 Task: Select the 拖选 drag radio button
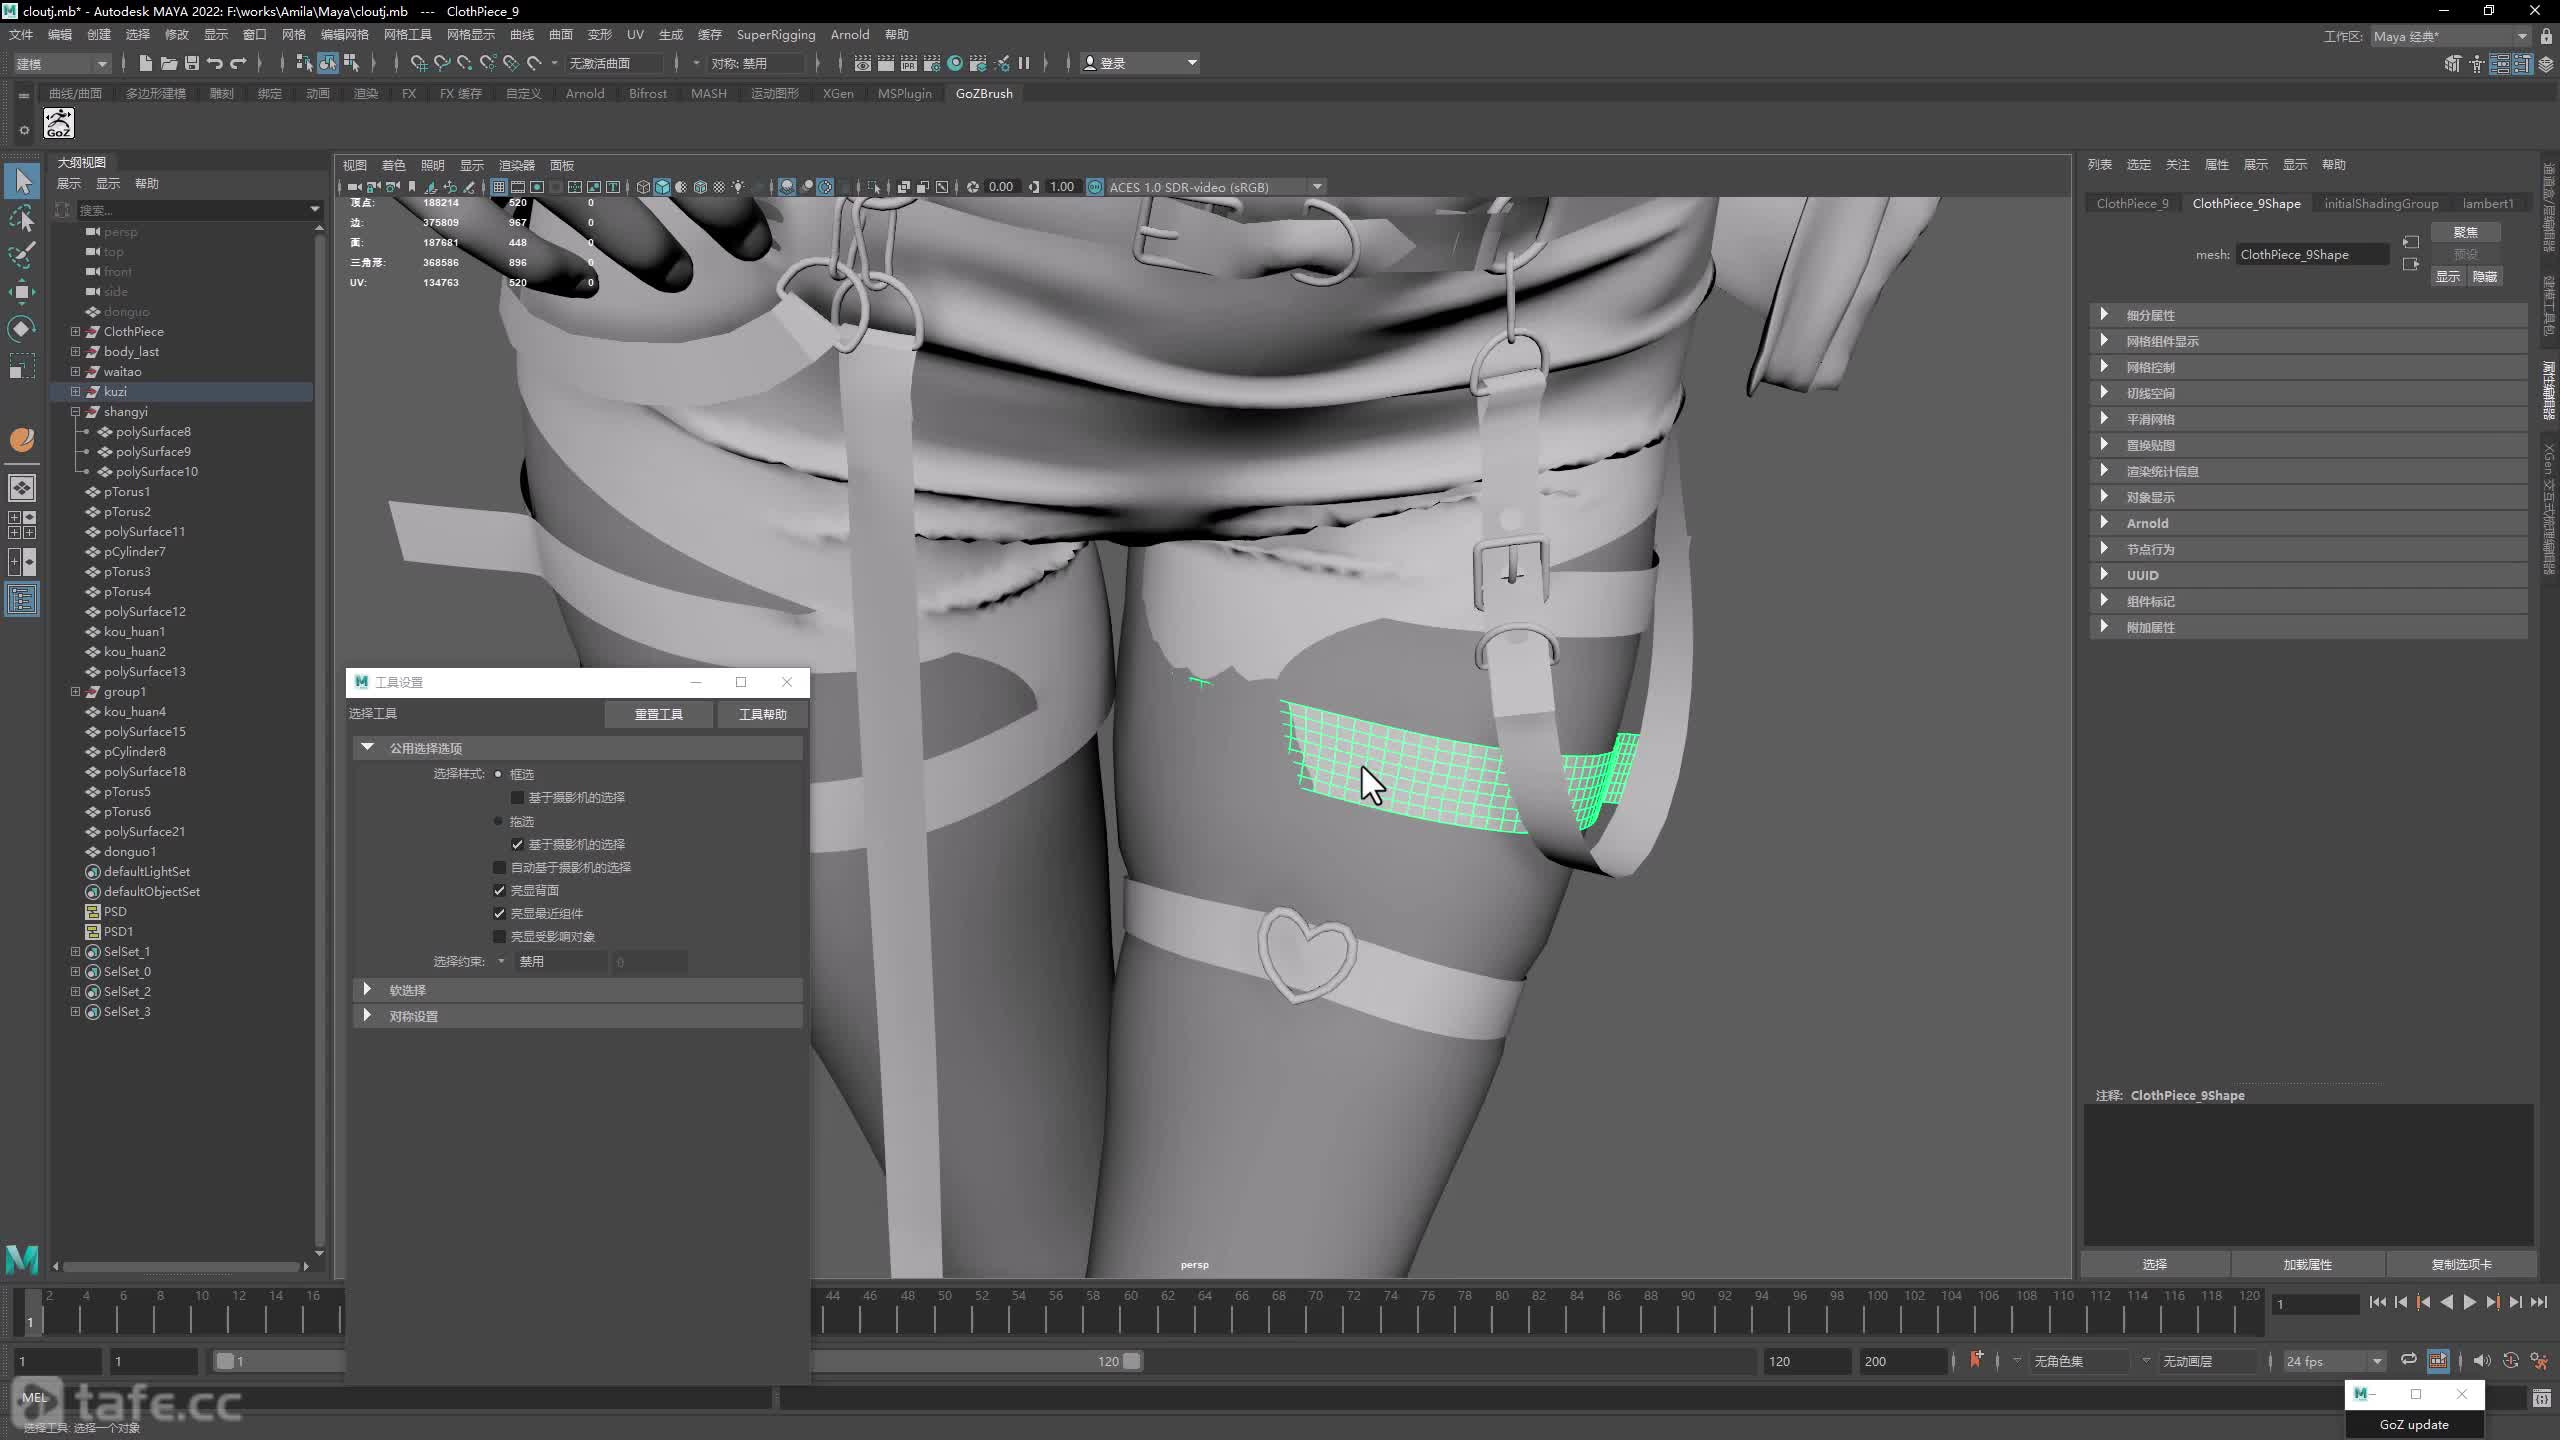(x=498, y=821)
